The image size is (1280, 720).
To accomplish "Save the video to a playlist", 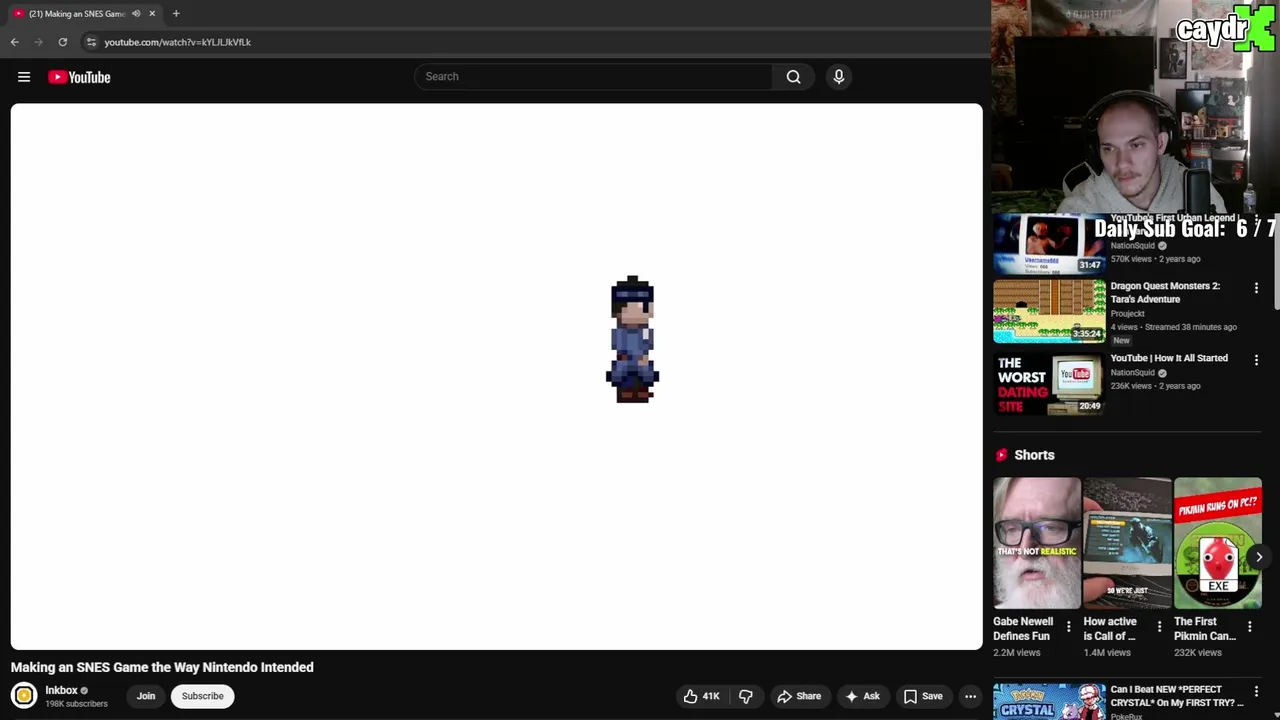I will [x=923, y=696].
